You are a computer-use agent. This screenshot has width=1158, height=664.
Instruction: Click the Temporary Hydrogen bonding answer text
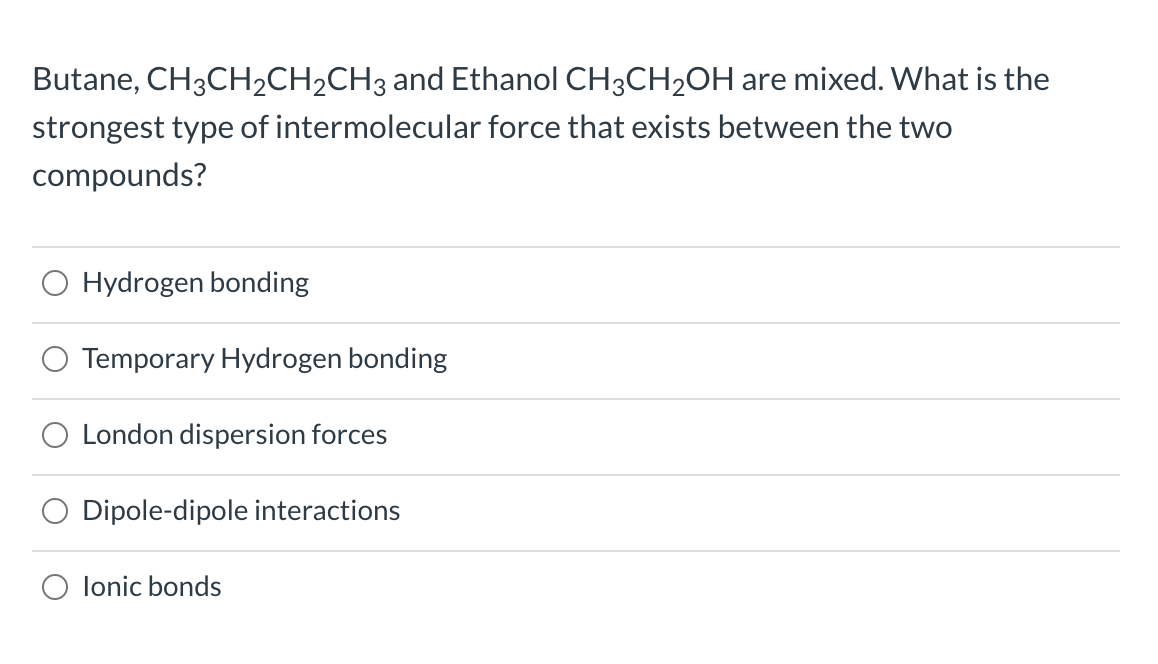[265, 359]
